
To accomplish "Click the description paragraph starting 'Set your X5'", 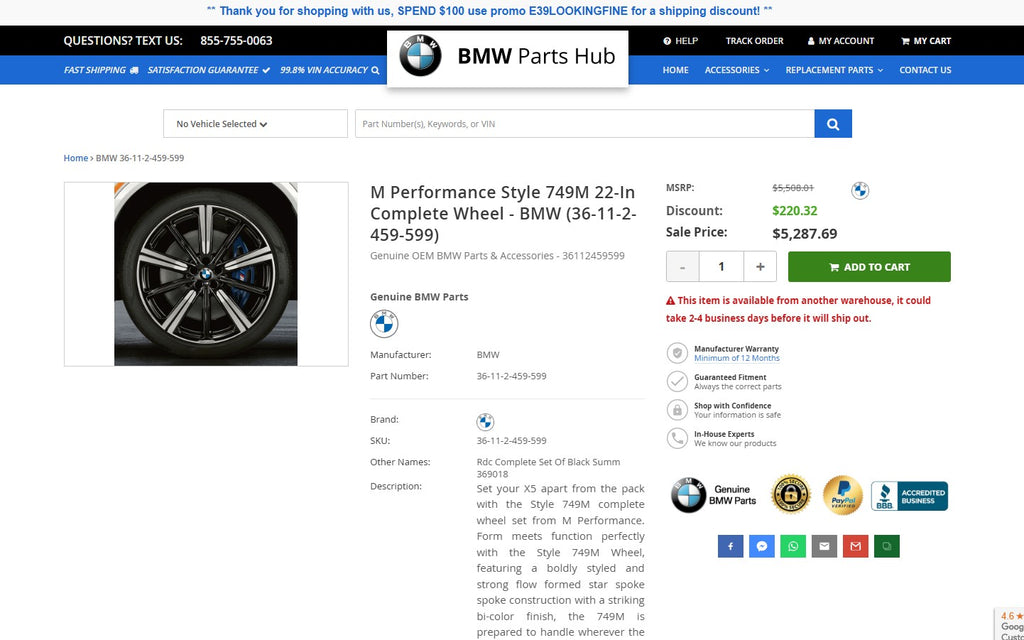I will click(x=560, y=560).
